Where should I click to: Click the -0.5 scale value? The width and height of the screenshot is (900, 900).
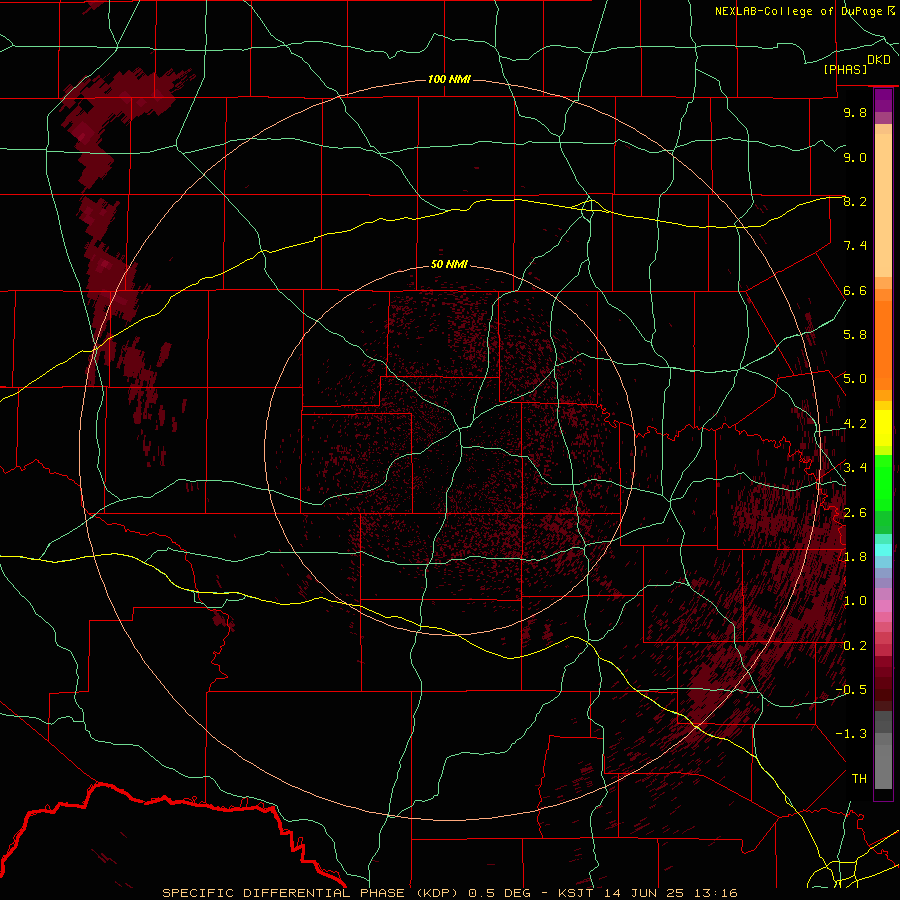click(x=851, y=689)
